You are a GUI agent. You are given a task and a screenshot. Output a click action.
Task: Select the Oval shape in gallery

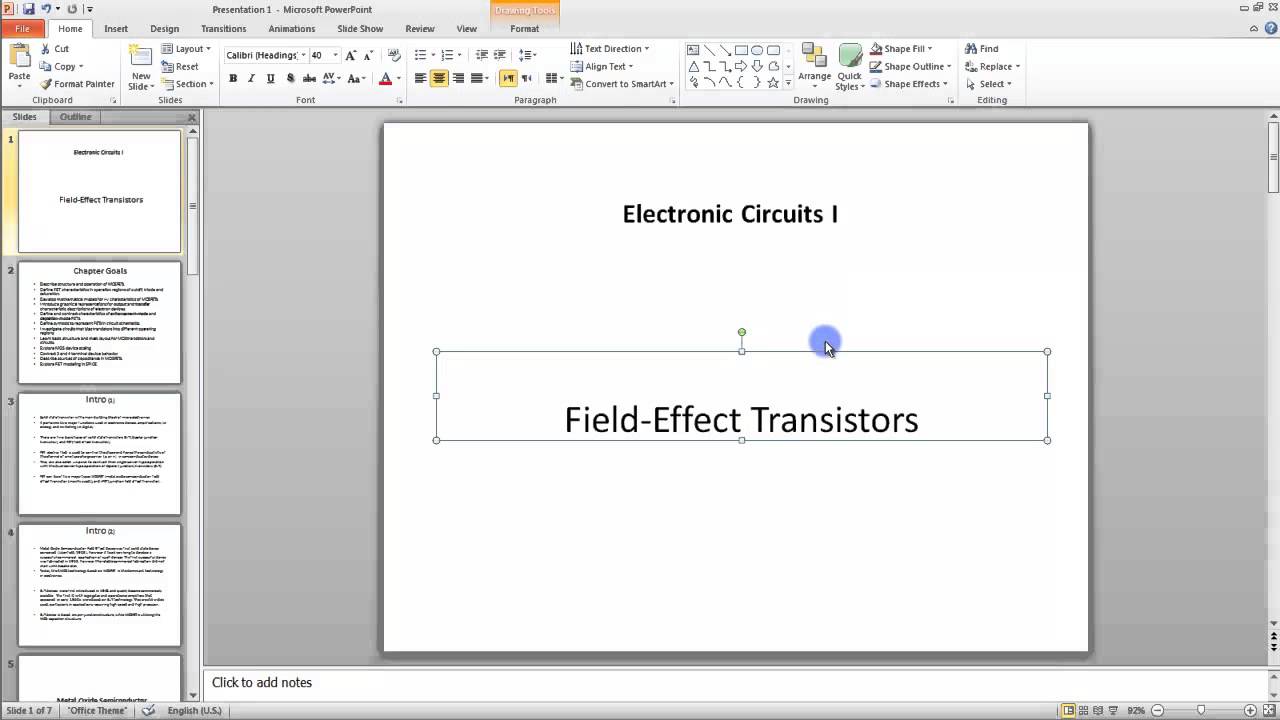757,50
